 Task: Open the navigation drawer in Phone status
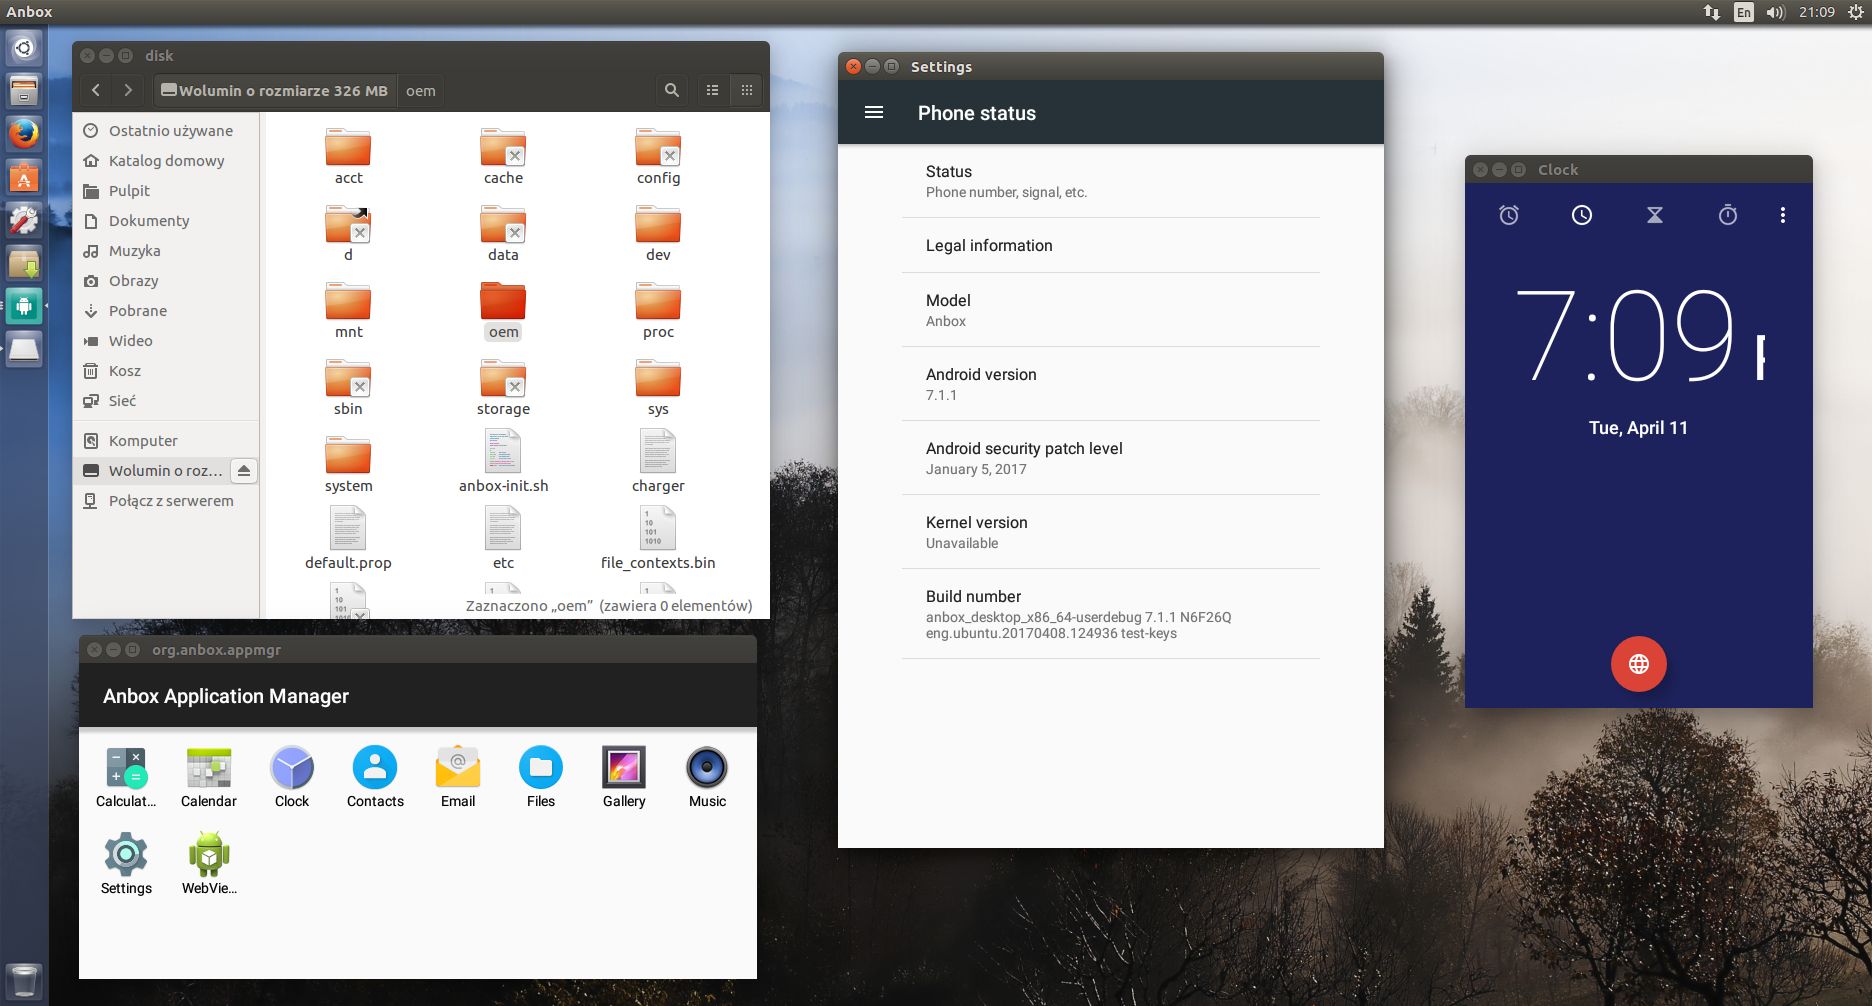pyautogui.click(x=874, y=112)
